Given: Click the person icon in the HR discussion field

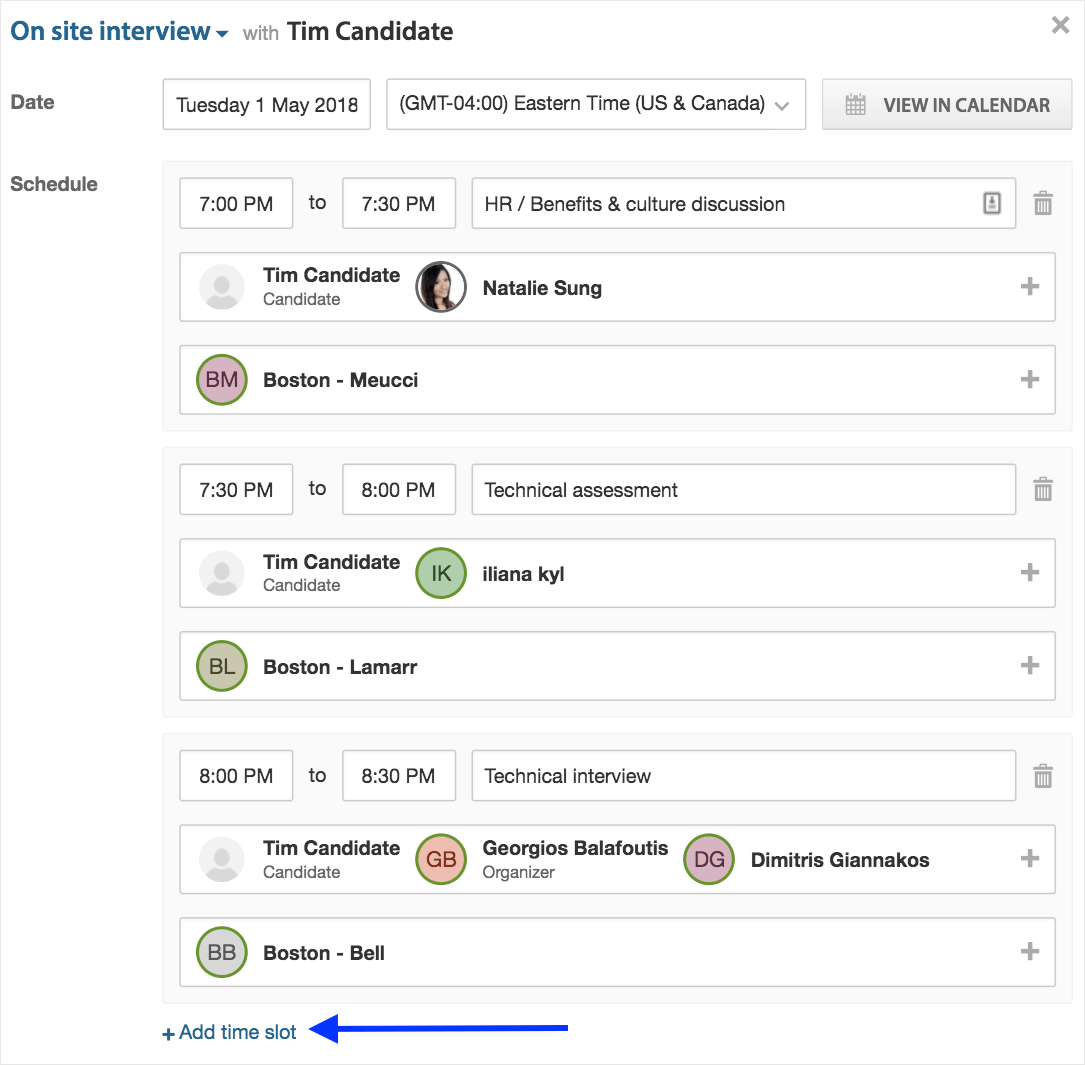Looking at the screenshot, I should coord(992,203).
